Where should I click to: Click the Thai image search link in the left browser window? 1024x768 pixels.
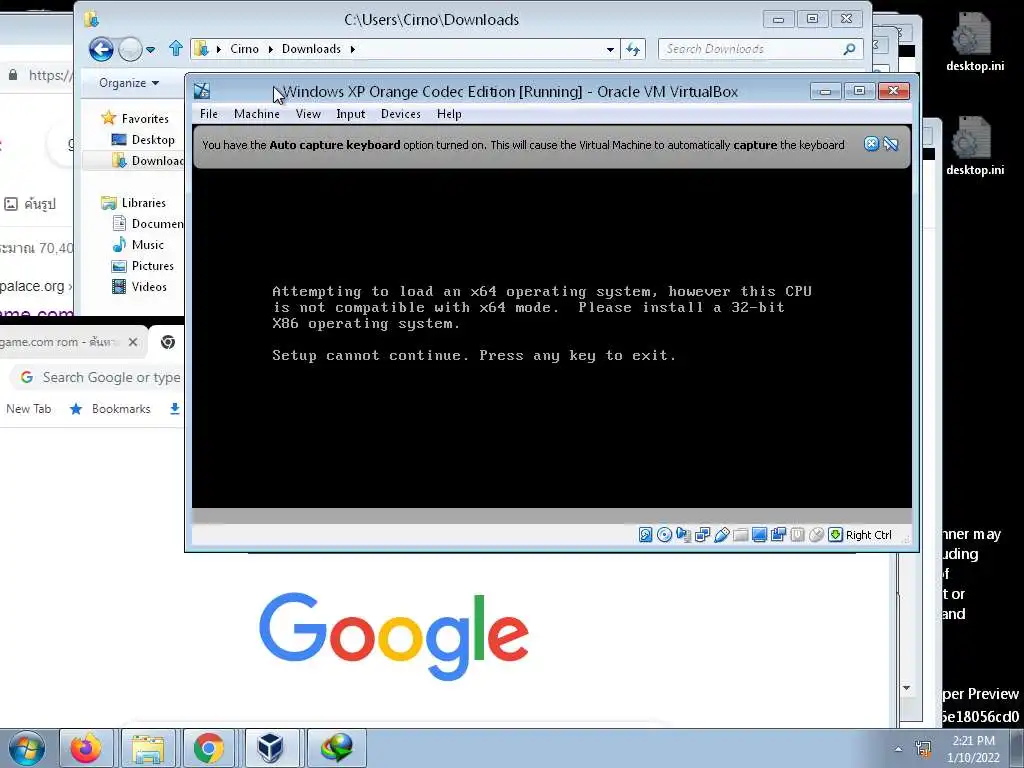coord(30,204)
